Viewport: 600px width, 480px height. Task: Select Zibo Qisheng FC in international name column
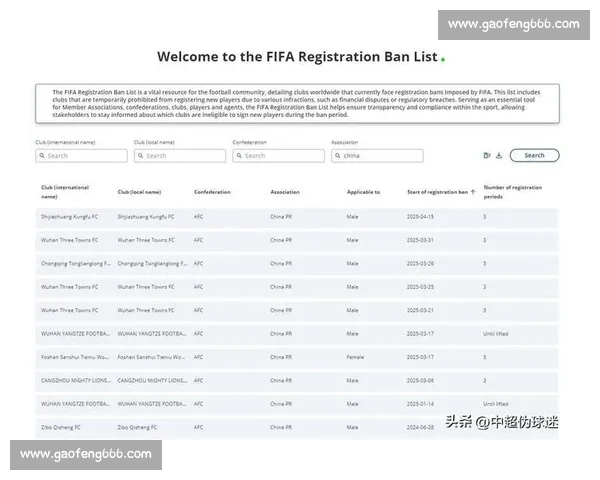(x=60, y=427)
